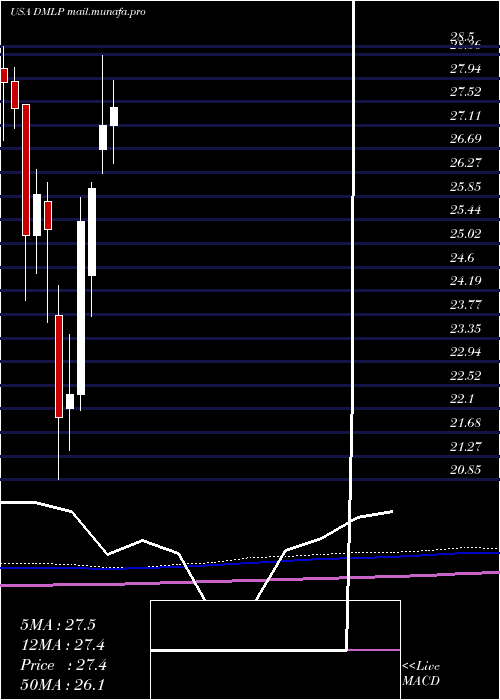The width and height of the screenshot is (500, 700).
Task: Choose the 22.1 price label
Action: [x=462, y=399]
